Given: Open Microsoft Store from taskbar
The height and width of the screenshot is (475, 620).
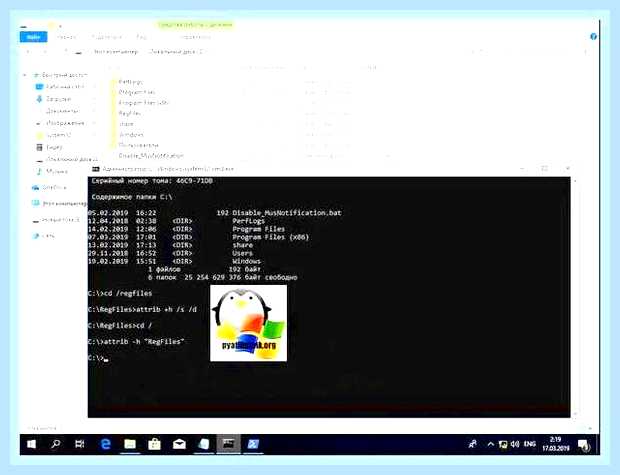Looking at the screenshot, I should tap(155, 444).
